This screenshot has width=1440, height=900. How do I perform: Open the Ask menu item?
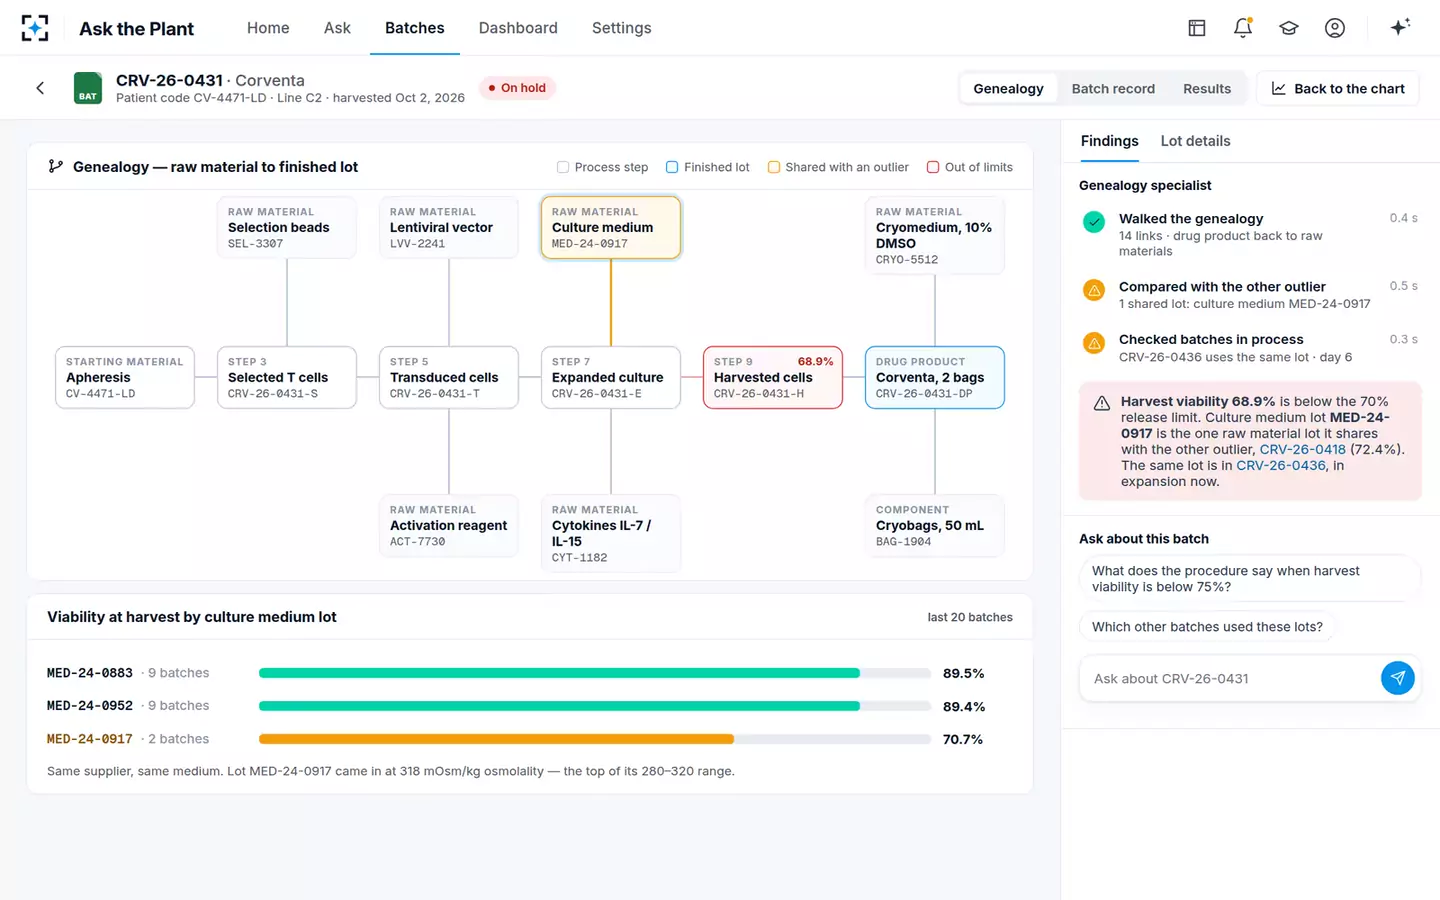coord(337,28)
